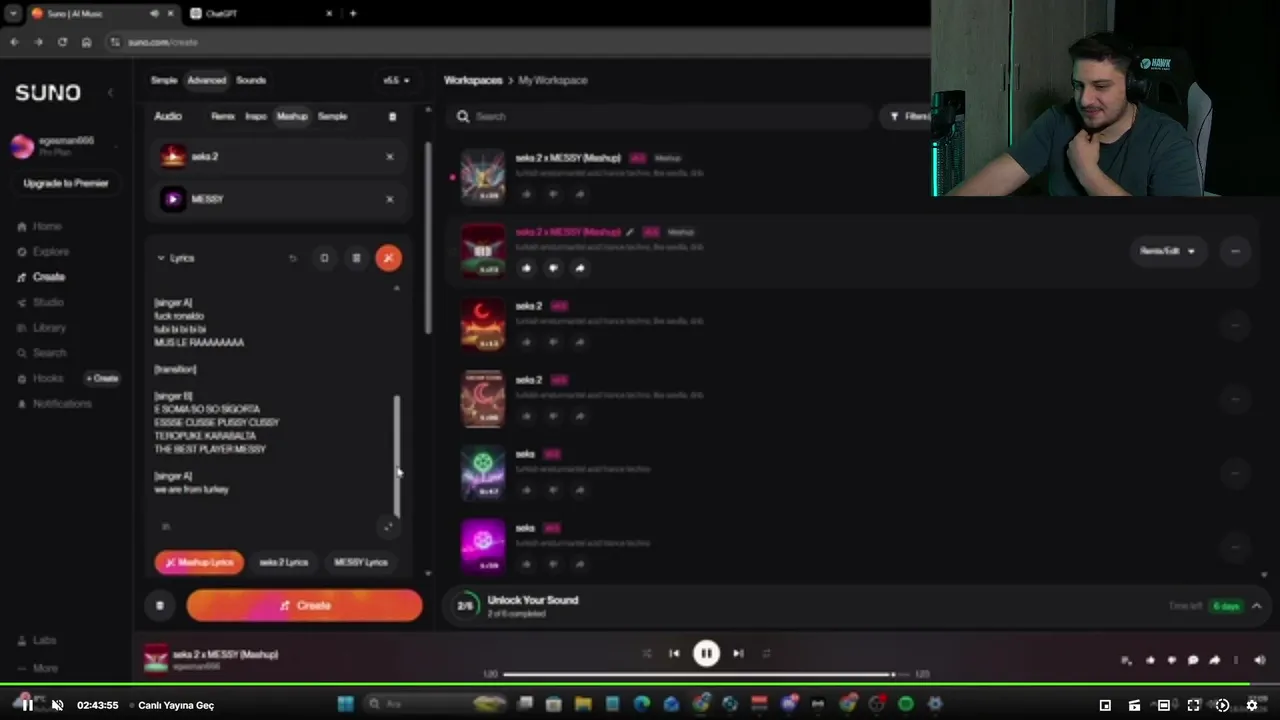Like the currently playing seka 2 x MESSY mashup
This screenshot has height=720, width=1280.
[x=526, y=268]
